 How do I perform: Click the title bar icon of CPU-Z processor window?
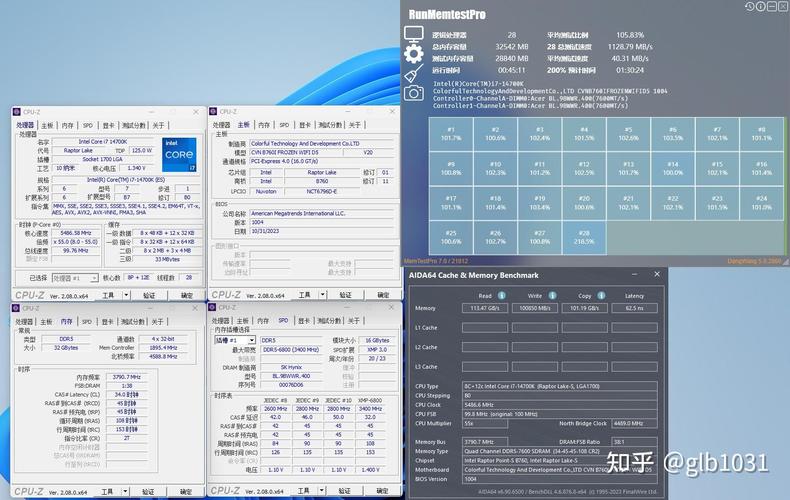point(17,111)
